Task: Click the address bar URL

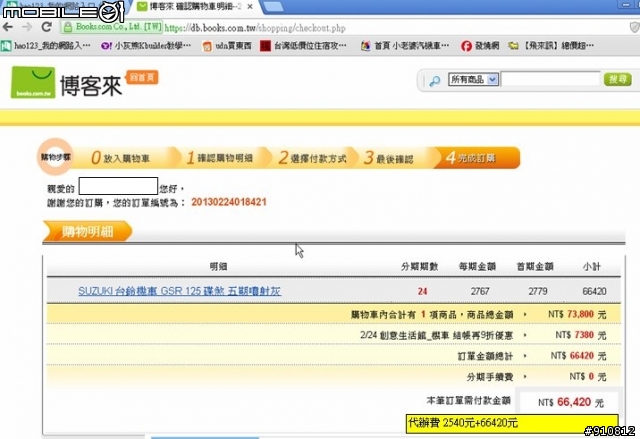Action: click(x=255, y=28)
